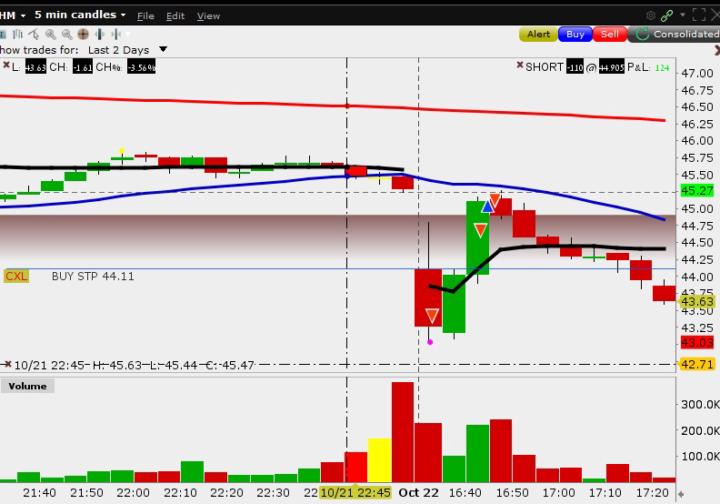720x504 pixels.
Task: Click the highlighted 10/21 22:45 time label
Action: (x=355, y=493)
